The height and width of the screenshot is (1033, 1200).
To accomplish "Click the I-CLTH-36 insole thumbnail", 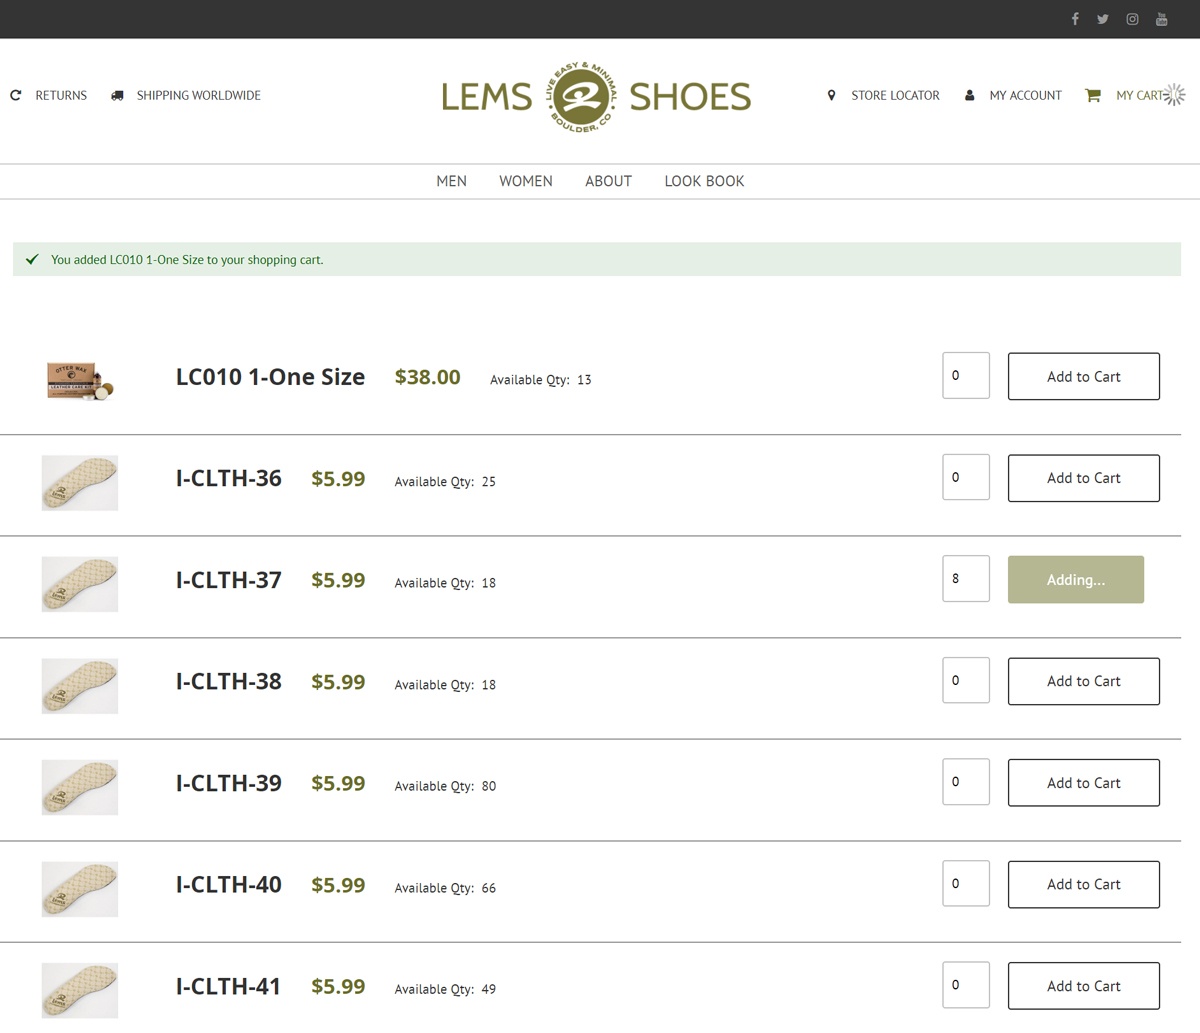I will (80, 483).
